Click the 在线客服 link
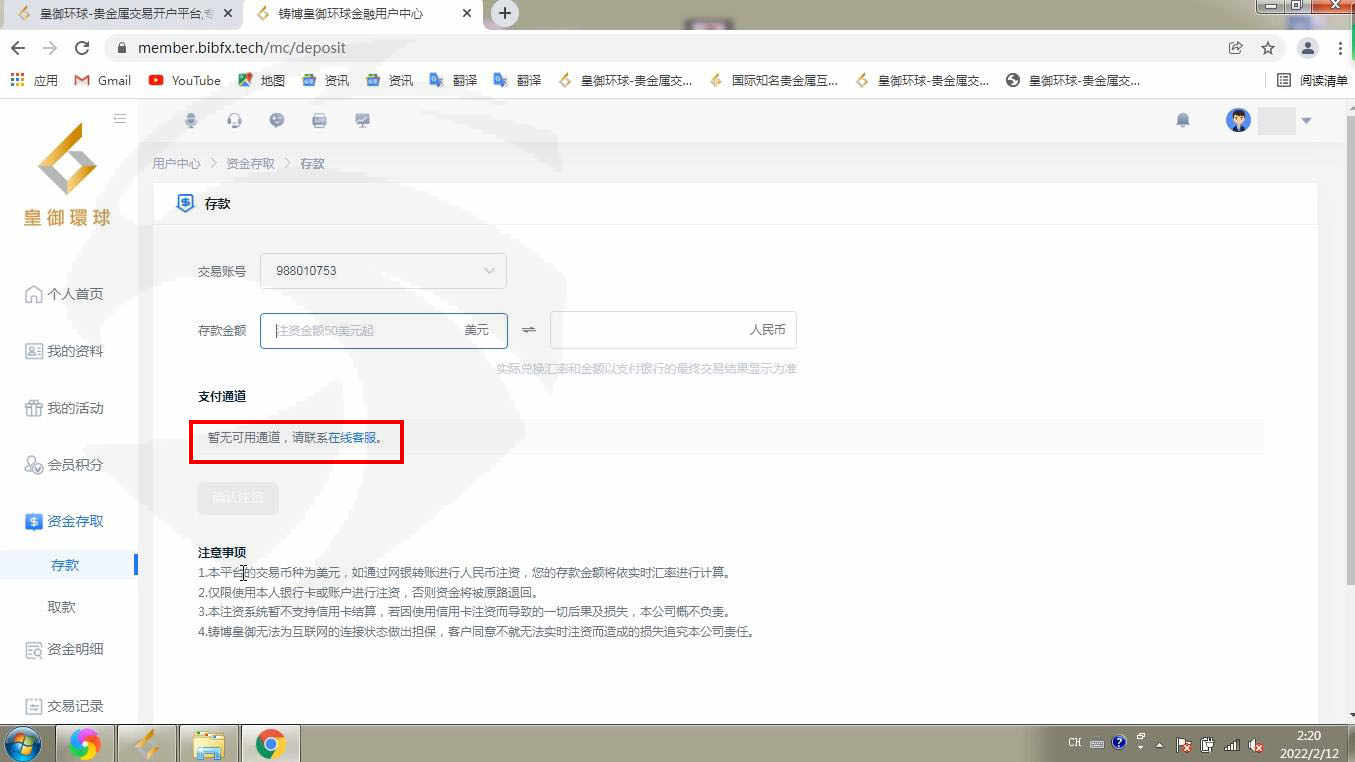 (x=352, y=438)
